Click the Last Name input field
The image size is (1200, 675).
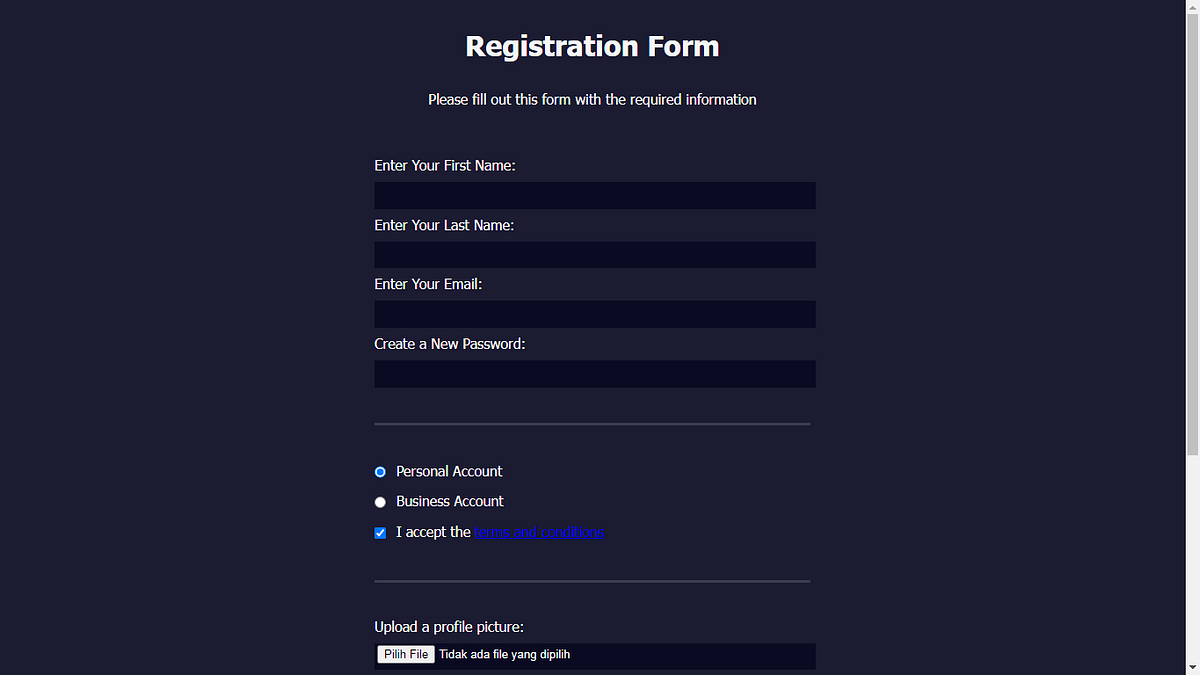pyautogui.click(x=594, y=254)
